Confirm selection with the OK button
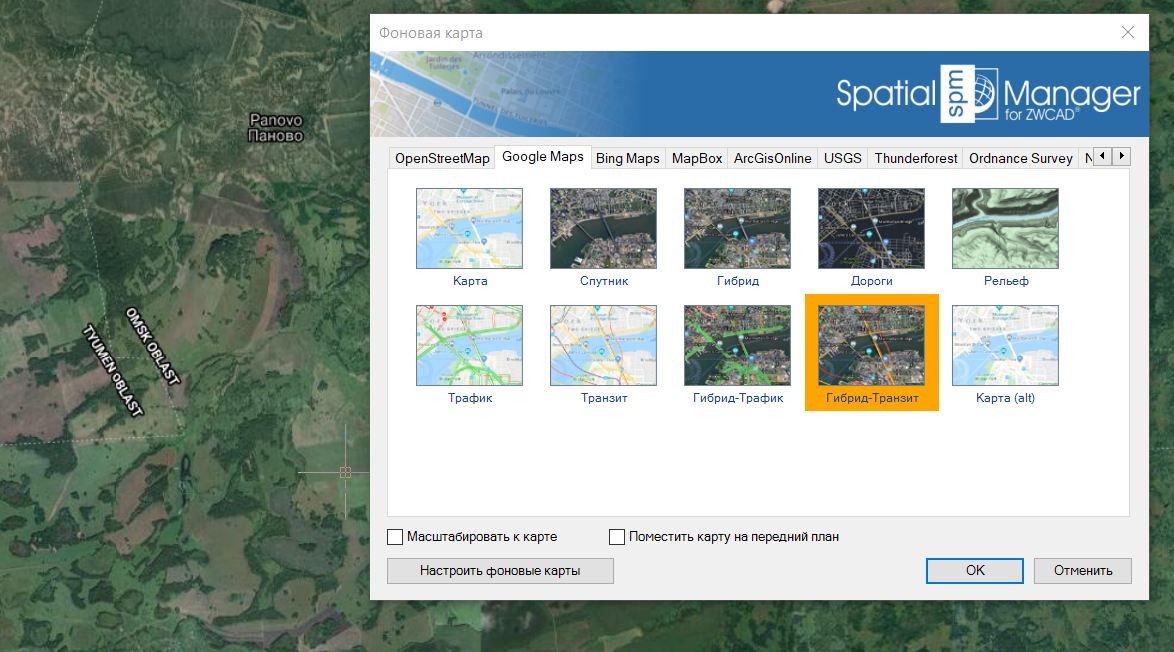This screenshot has height=652, width=1174. tap(975, 570)
